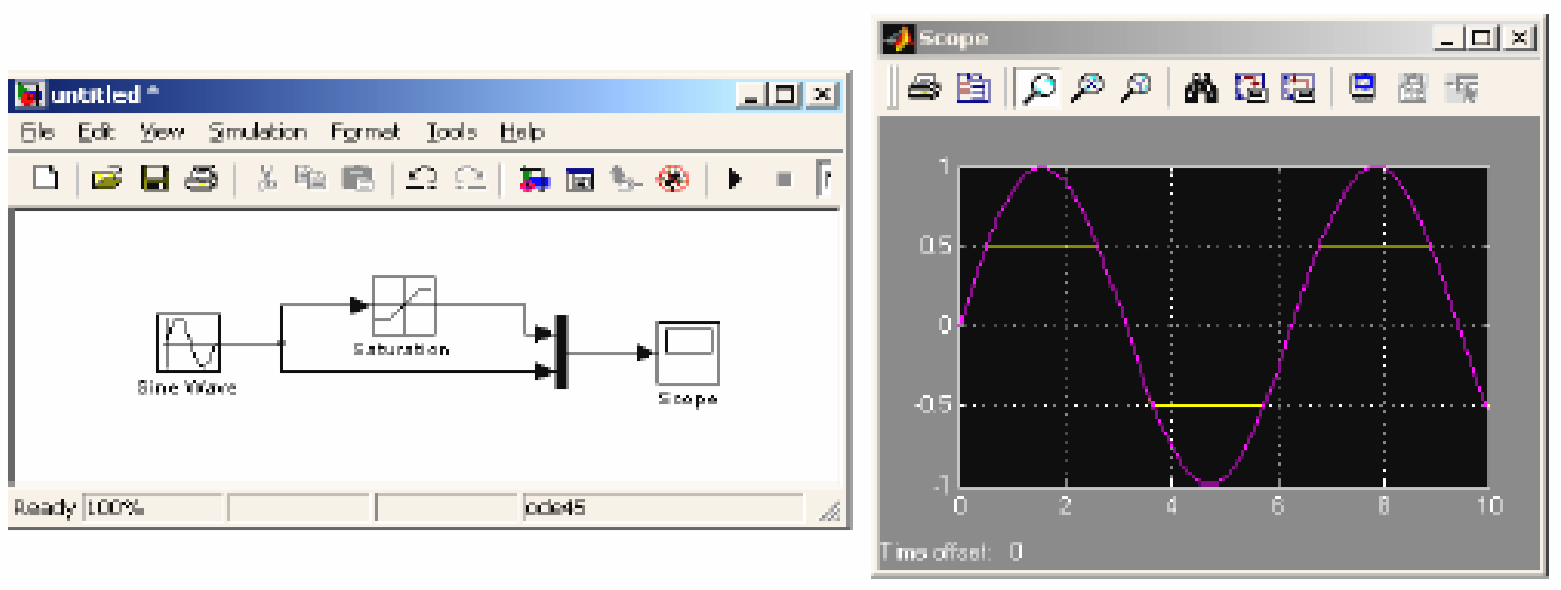Open the Library Browser icon
1561x590 pixels.
(x=533, y=179)
